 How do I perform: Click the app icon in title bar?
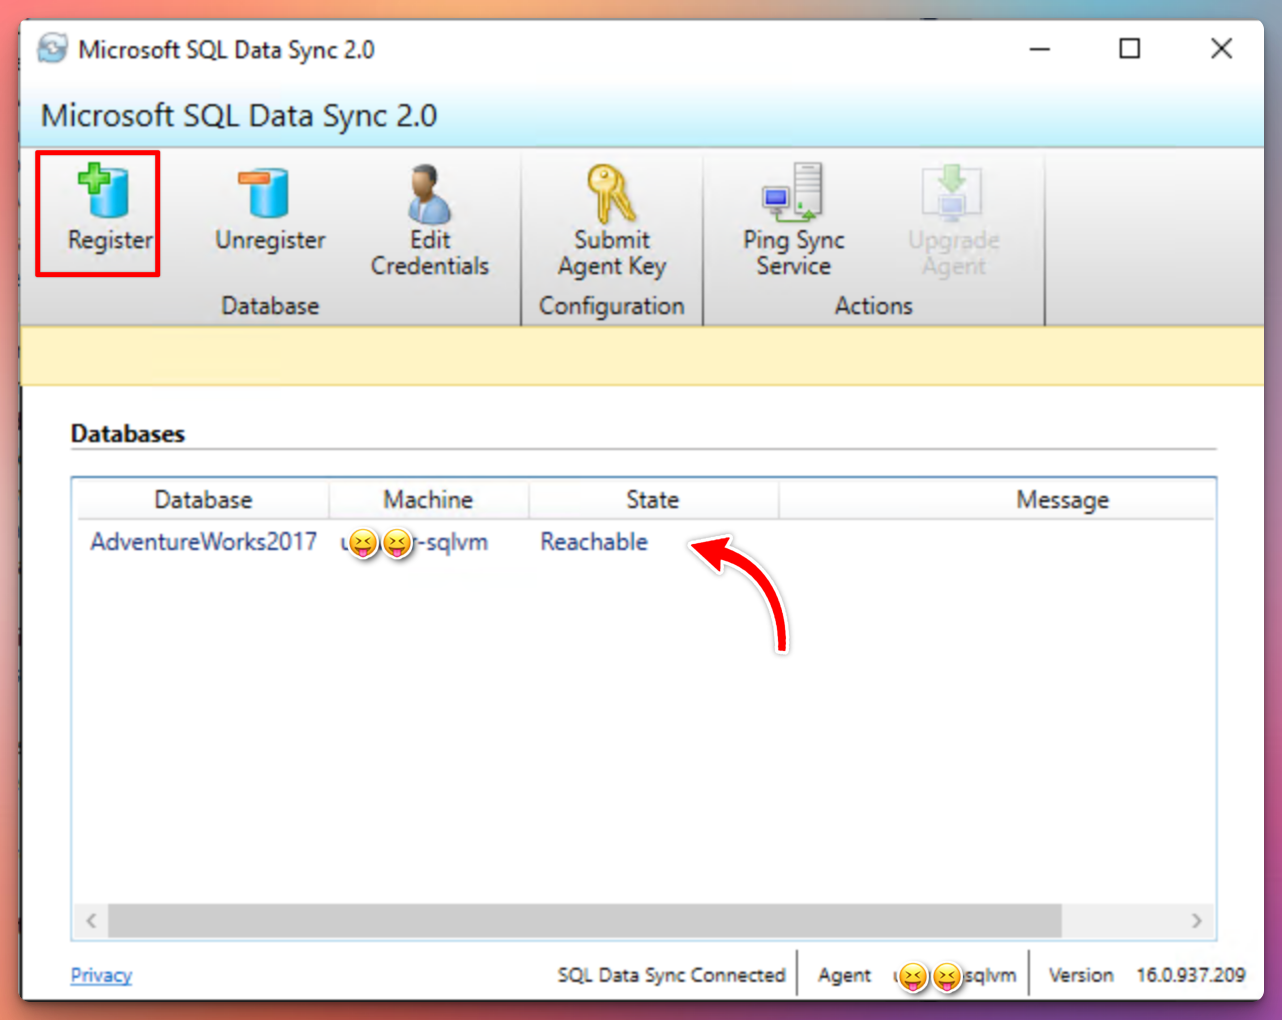53,49
